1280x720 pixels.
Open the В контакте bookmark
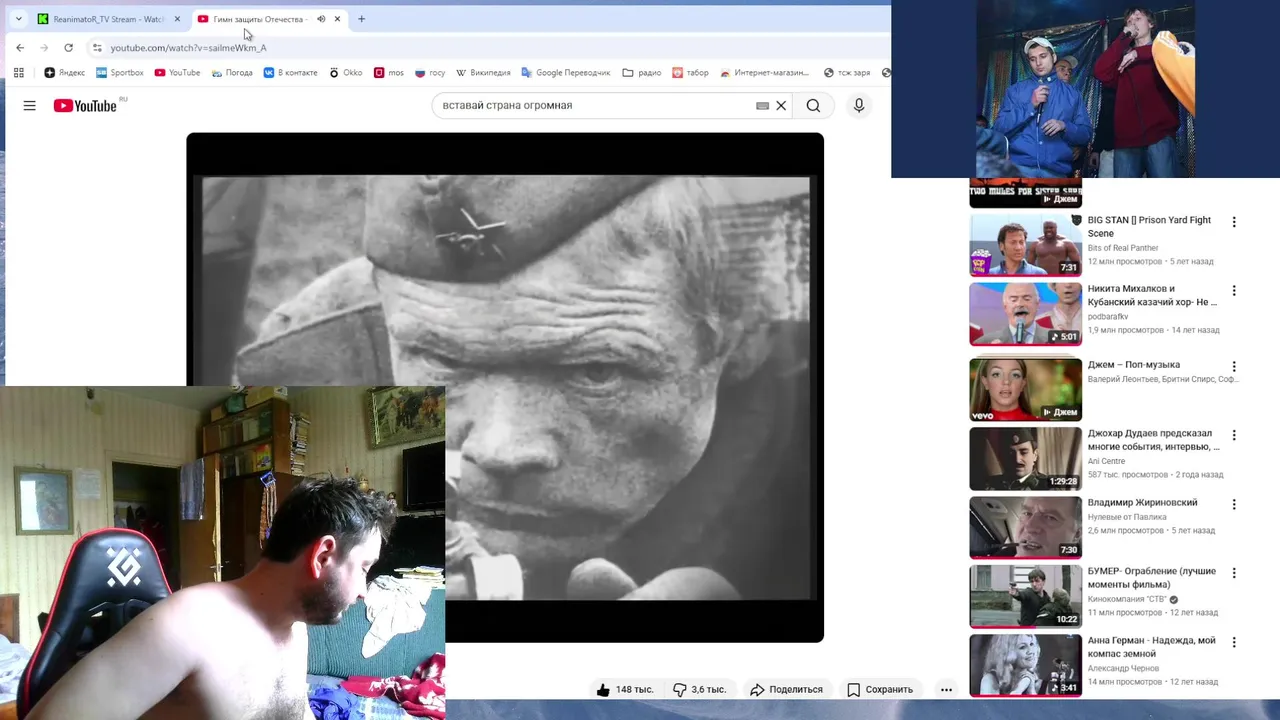[x=290, y=73]
